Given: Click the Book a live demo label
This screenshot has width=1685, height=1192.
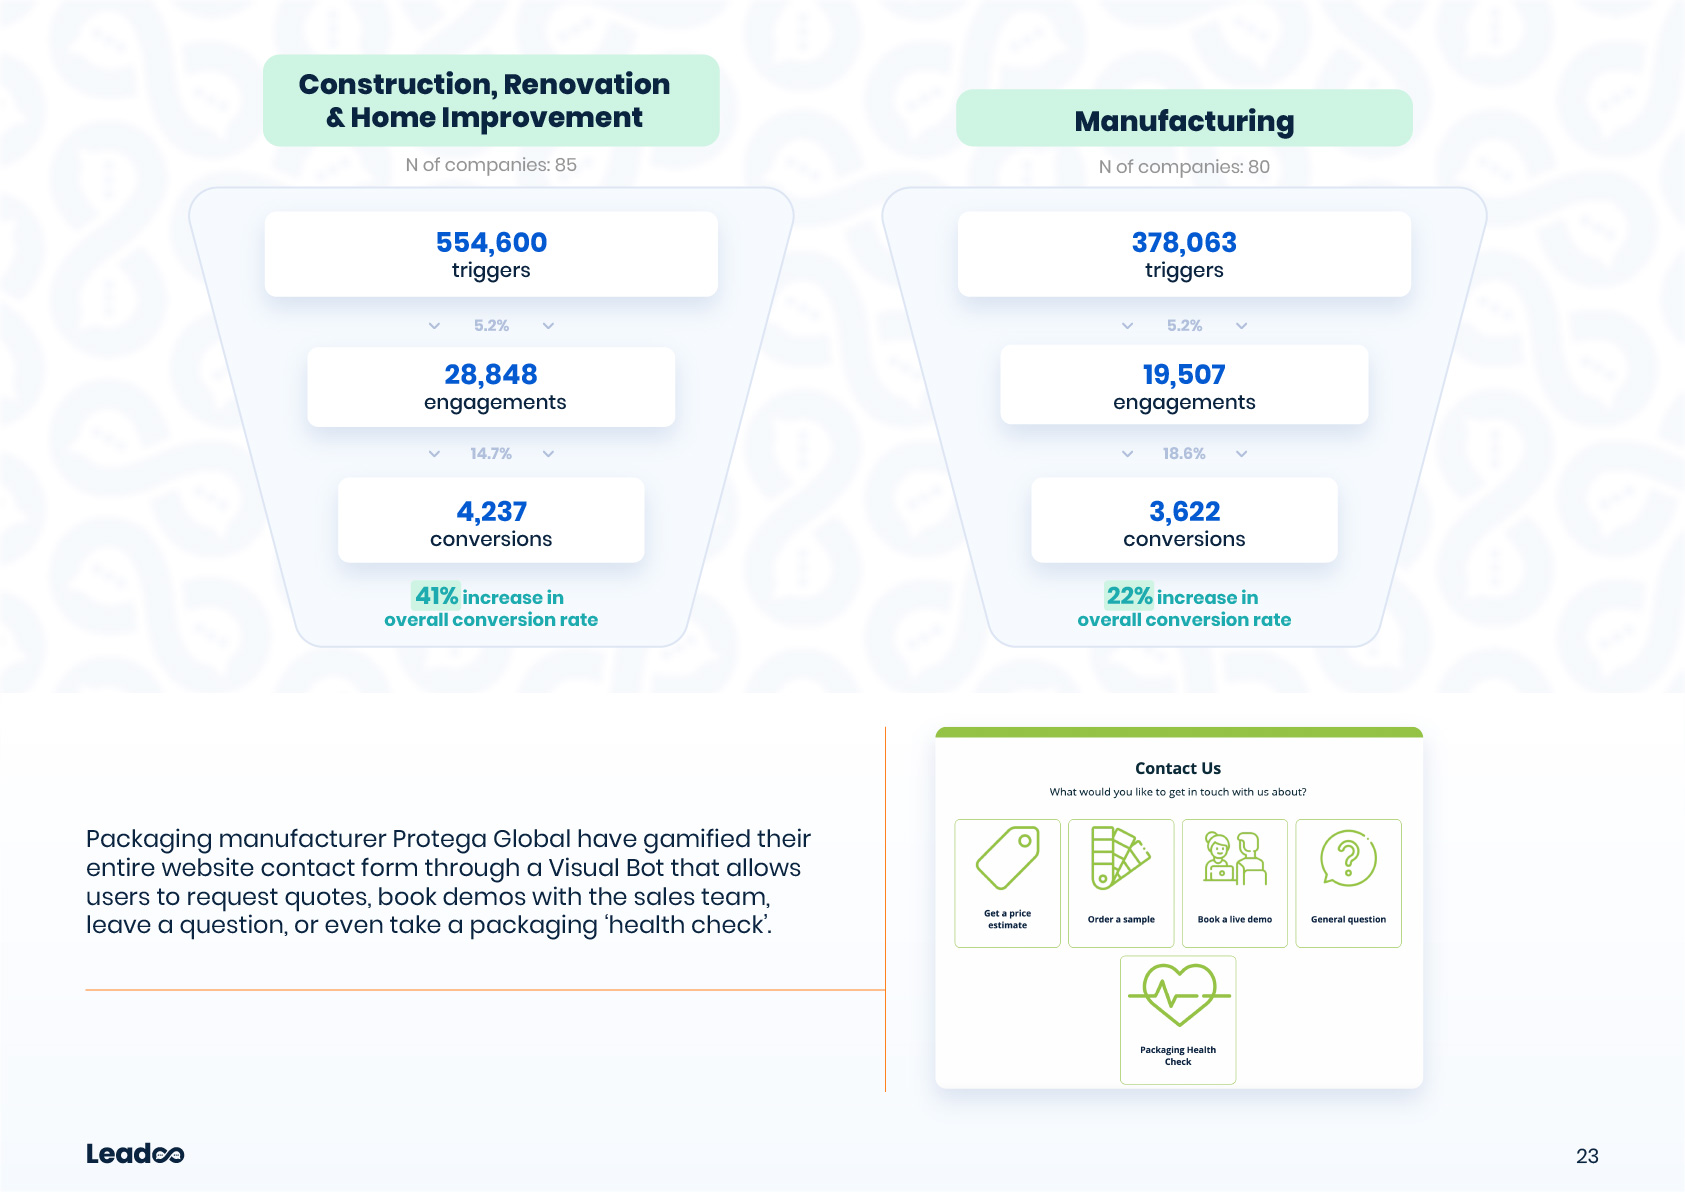Looking at the screenshot, I should (1234, 919).
